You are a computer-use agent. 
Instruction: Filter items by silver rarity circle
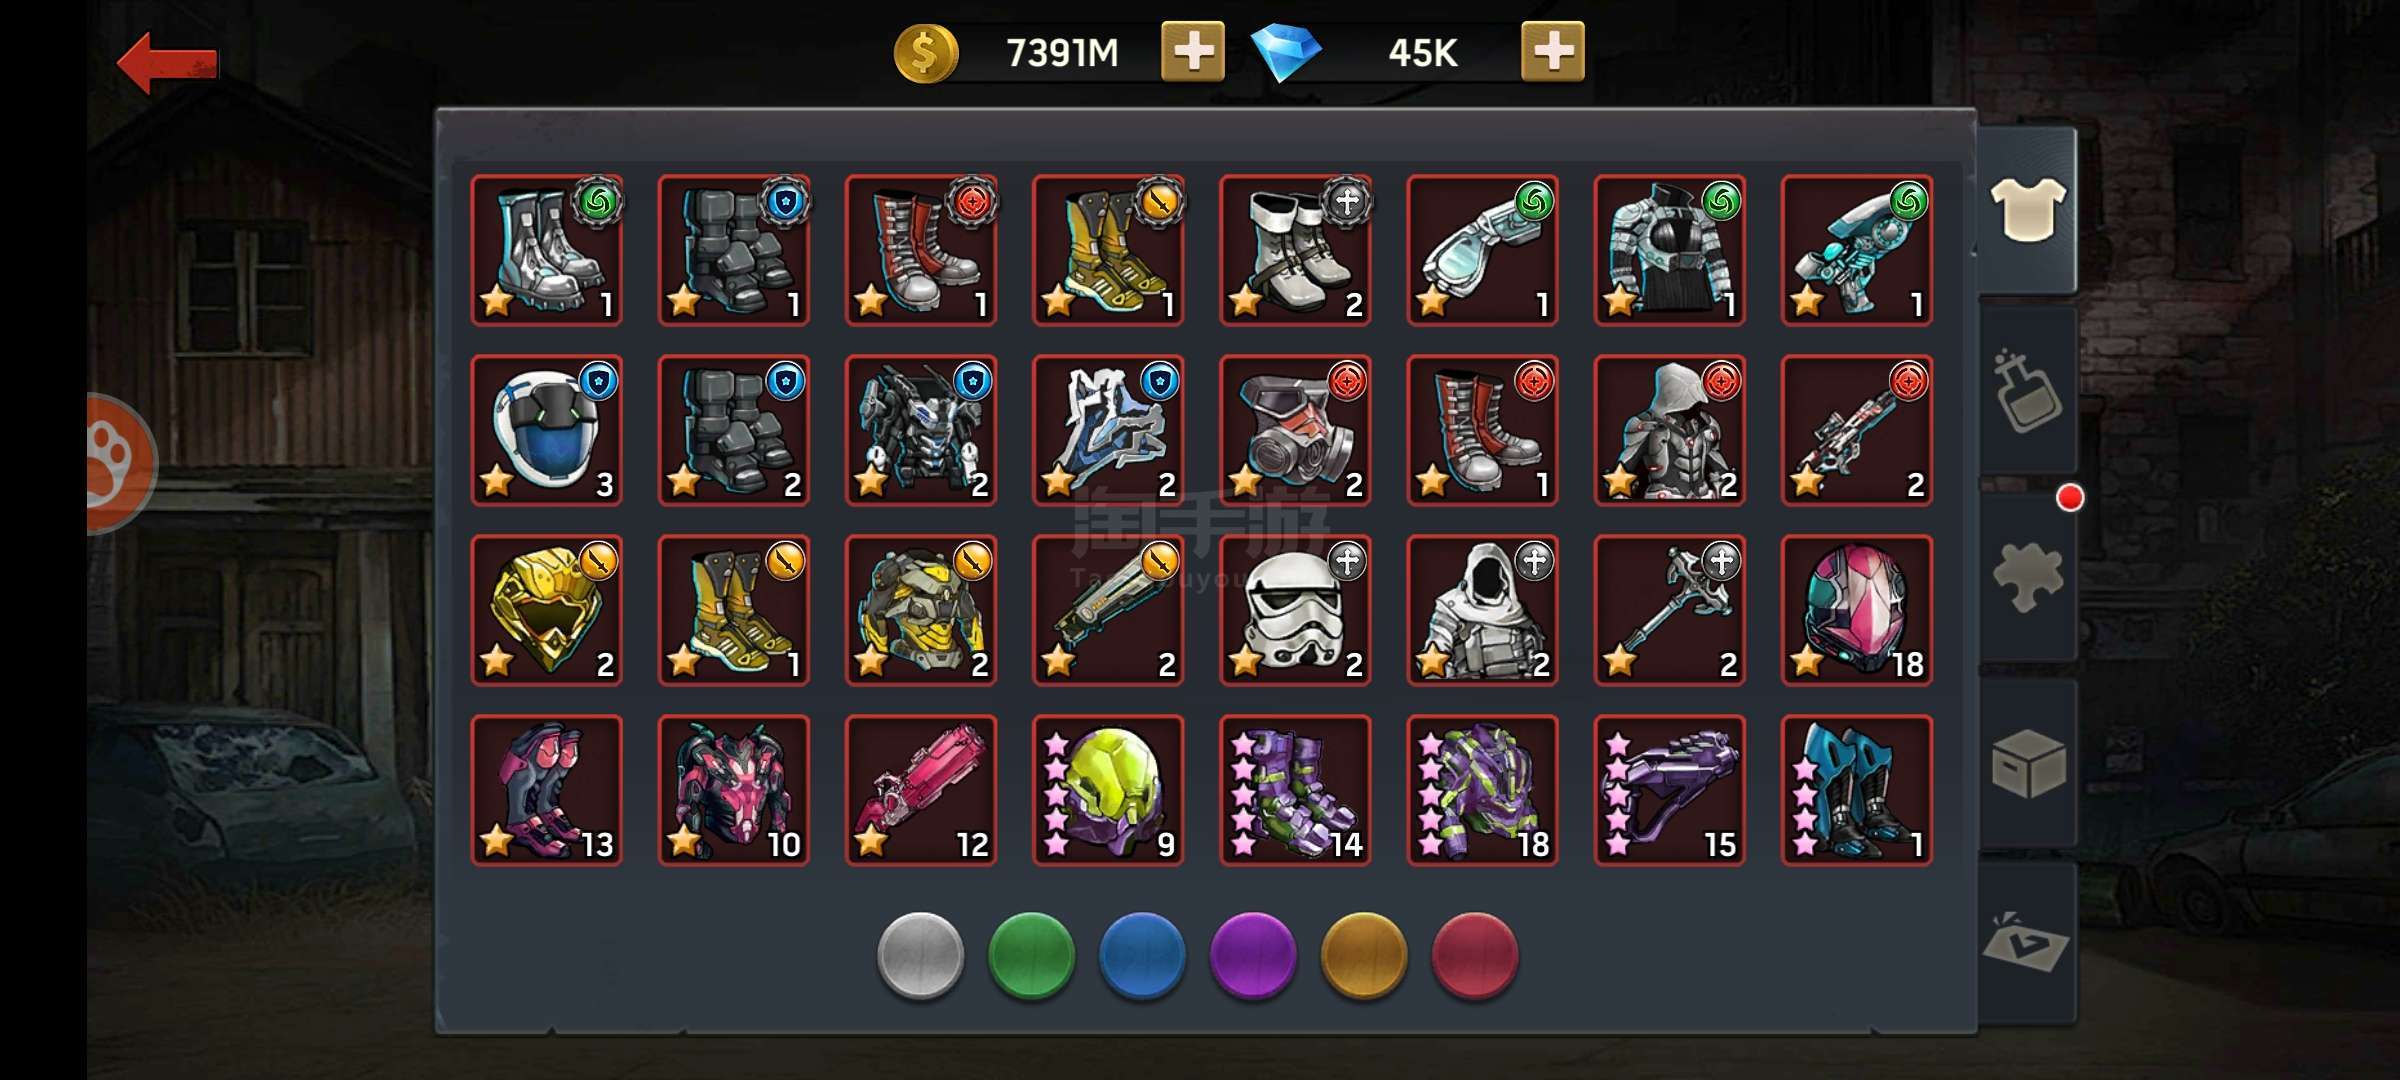pos(920,955)
